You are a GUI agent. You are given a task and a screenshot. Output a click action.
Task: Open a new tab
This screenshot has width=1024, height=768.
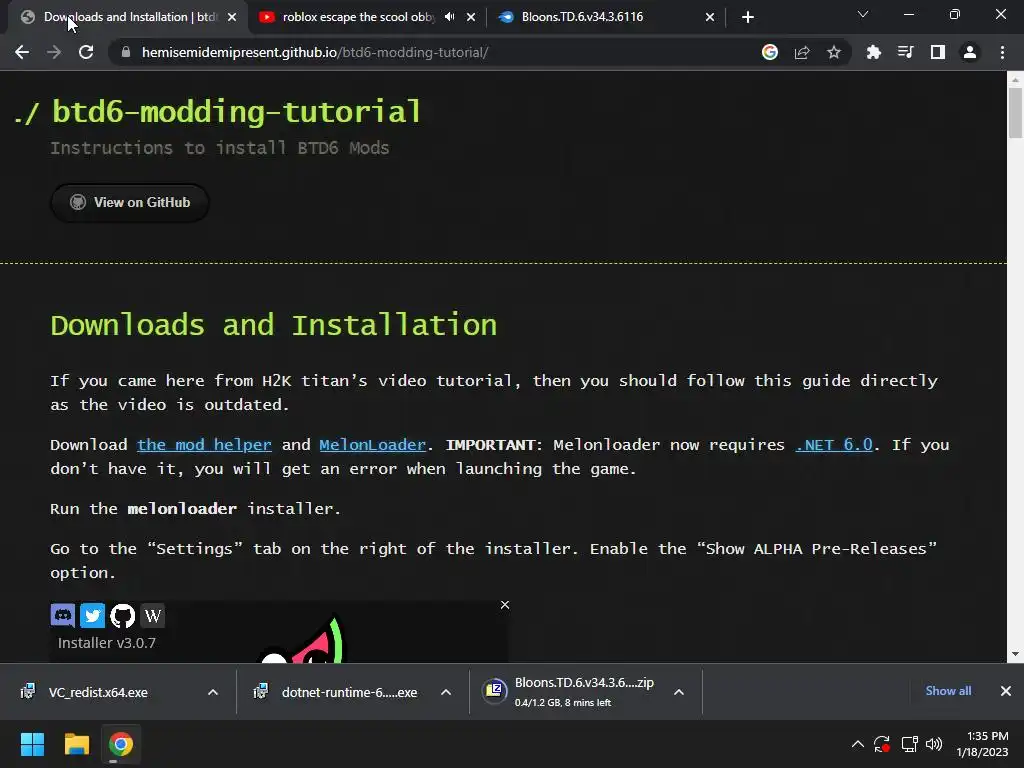pyautogui.click(x=748, y=17)
